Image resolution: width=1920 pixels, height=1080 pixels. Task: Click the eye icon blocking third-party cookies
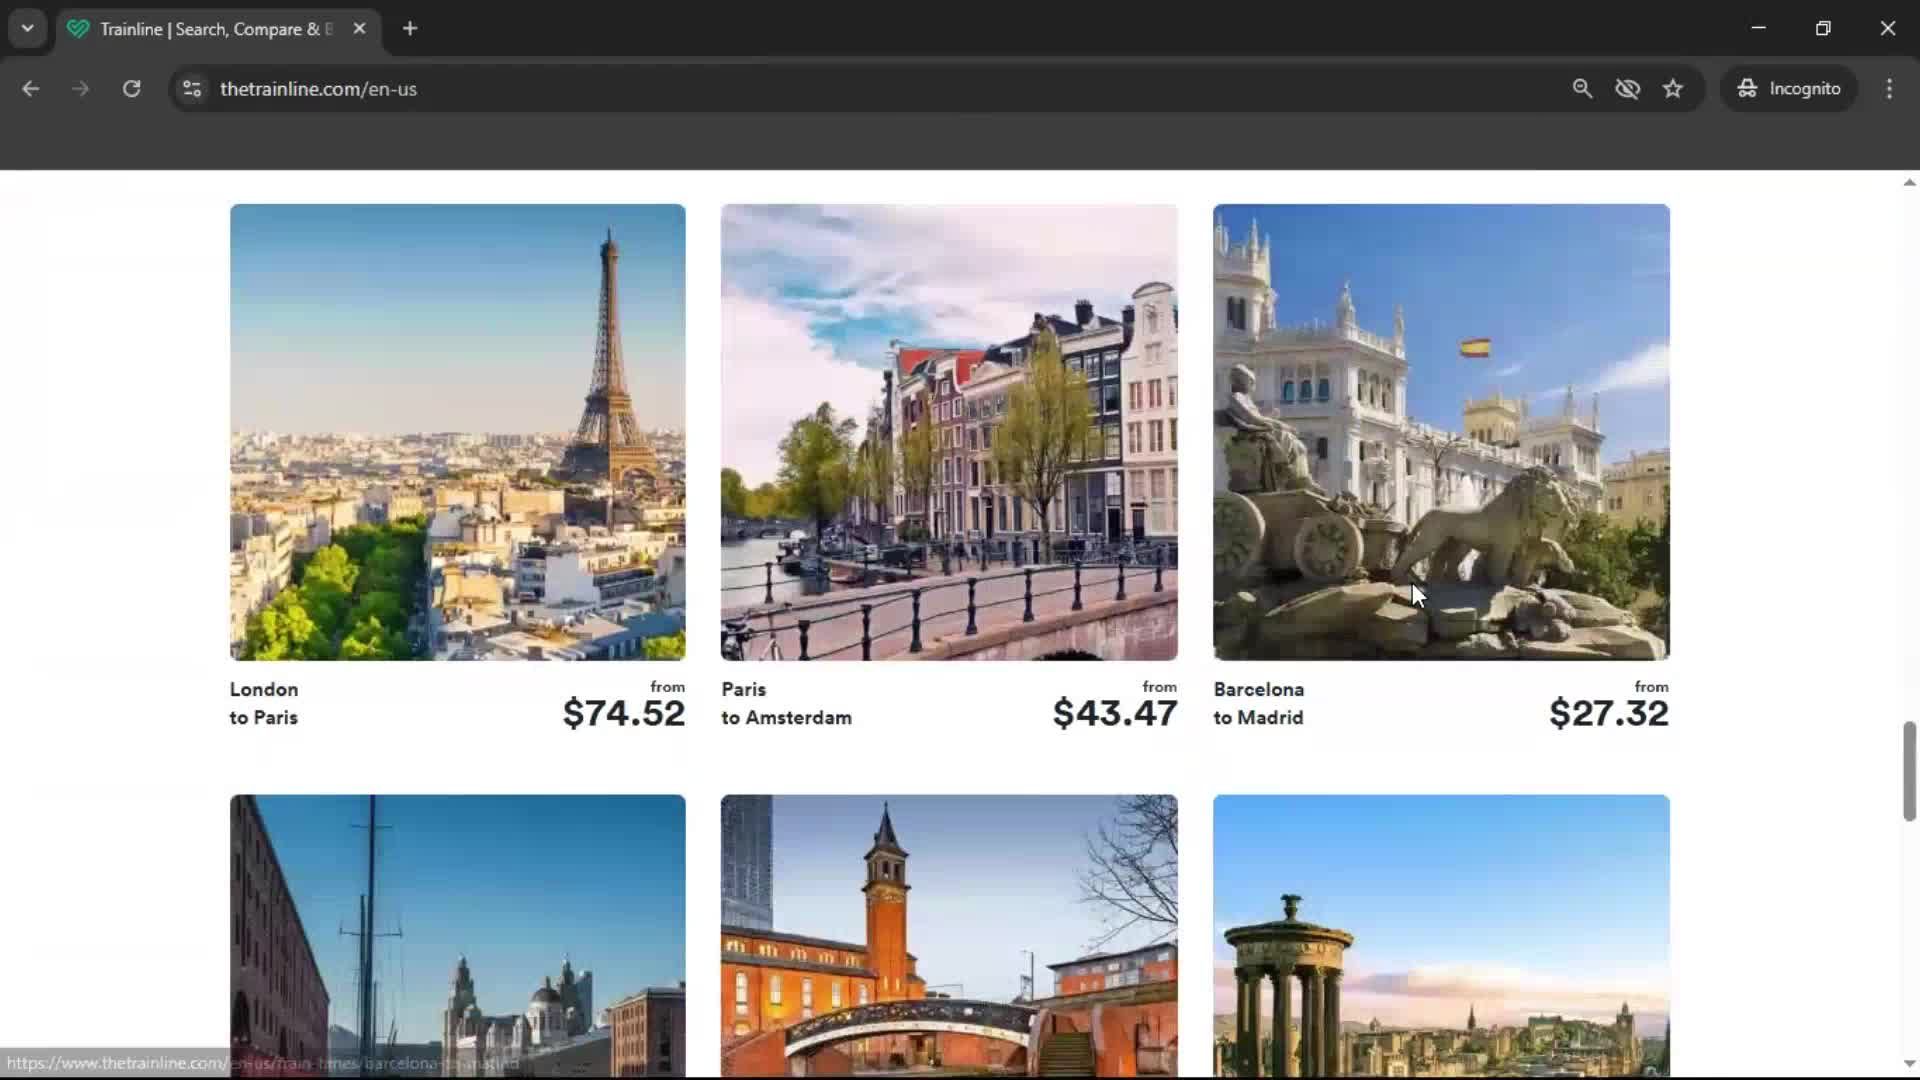(1628, 88)
